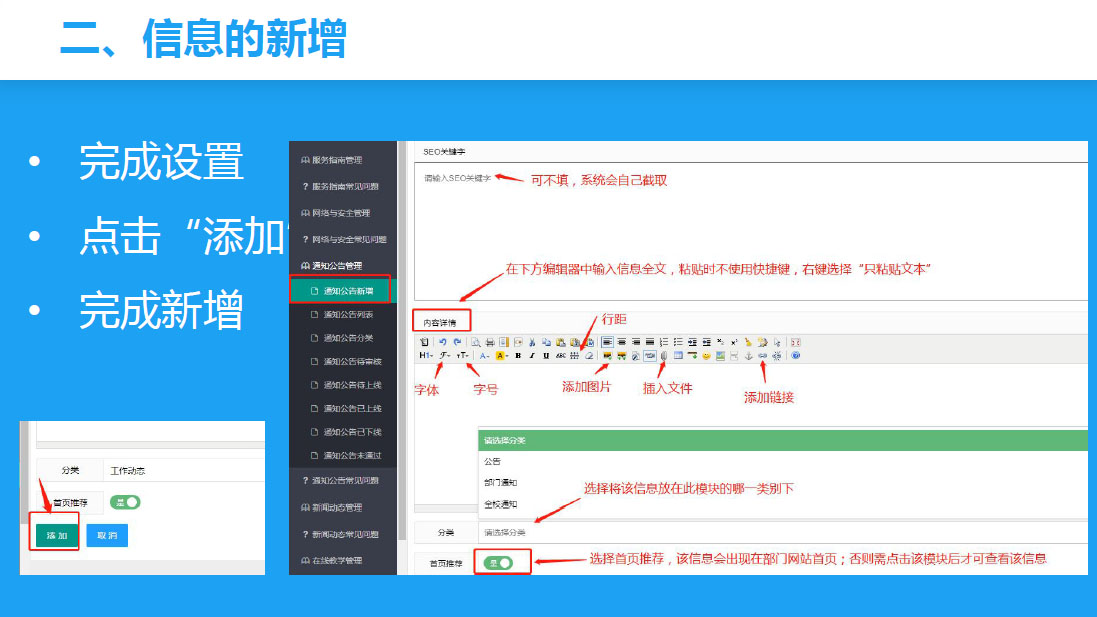Select 通知公告新增 in the sidebar
The width and height of the screenshot is (1097, 617).
(x=347, y=291)
